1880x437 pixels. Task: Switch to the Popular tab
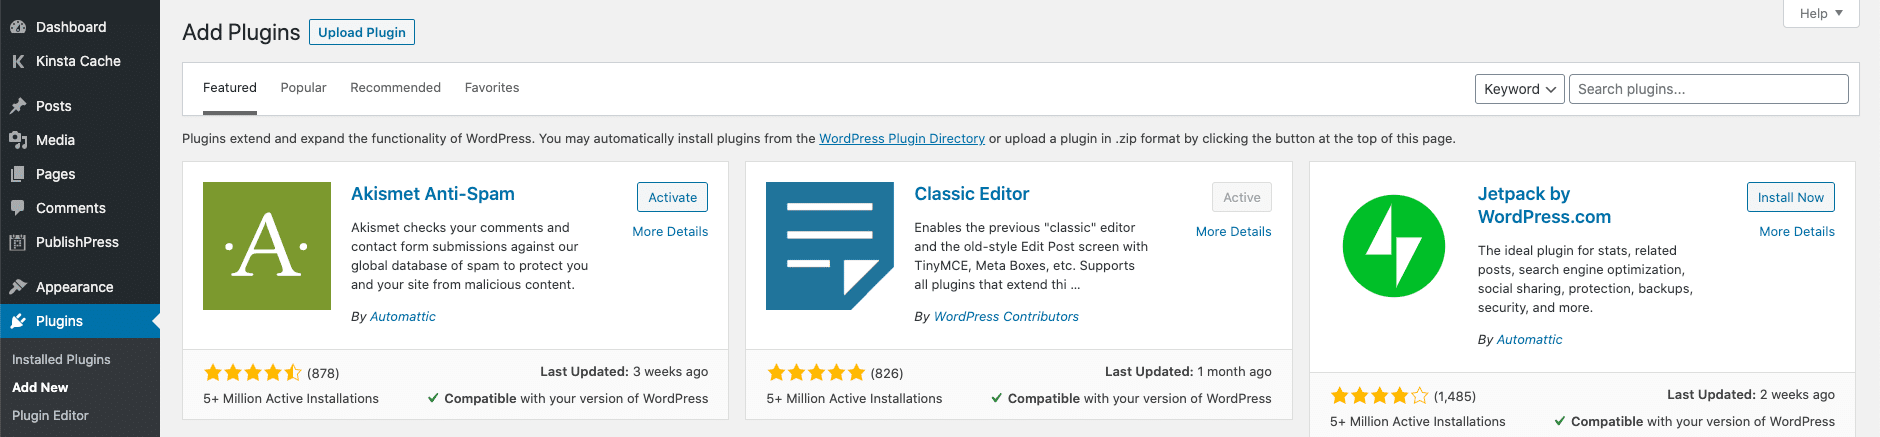[x=303, y=88]
